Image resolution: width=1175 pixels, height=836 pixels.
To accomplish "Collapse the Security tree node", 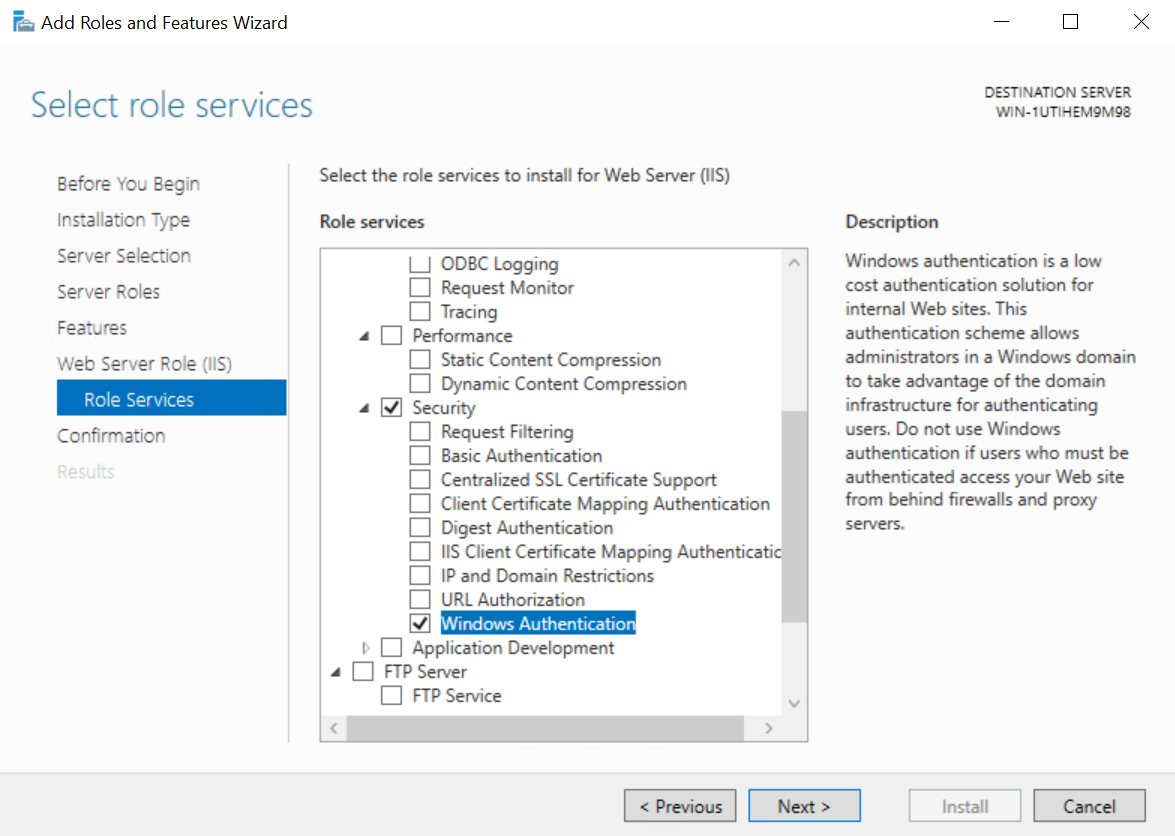I will pyautogui.click(x=364, y=408).
